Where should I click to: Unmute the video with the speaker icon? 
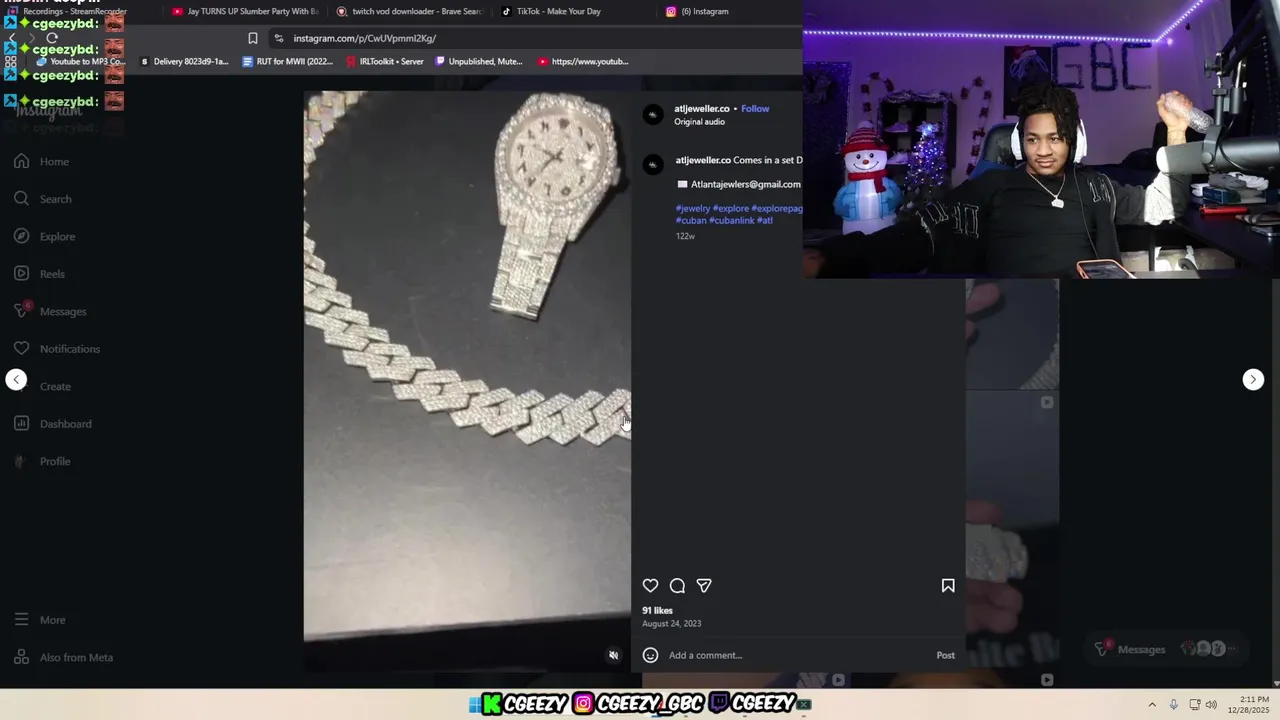[614, 656]
